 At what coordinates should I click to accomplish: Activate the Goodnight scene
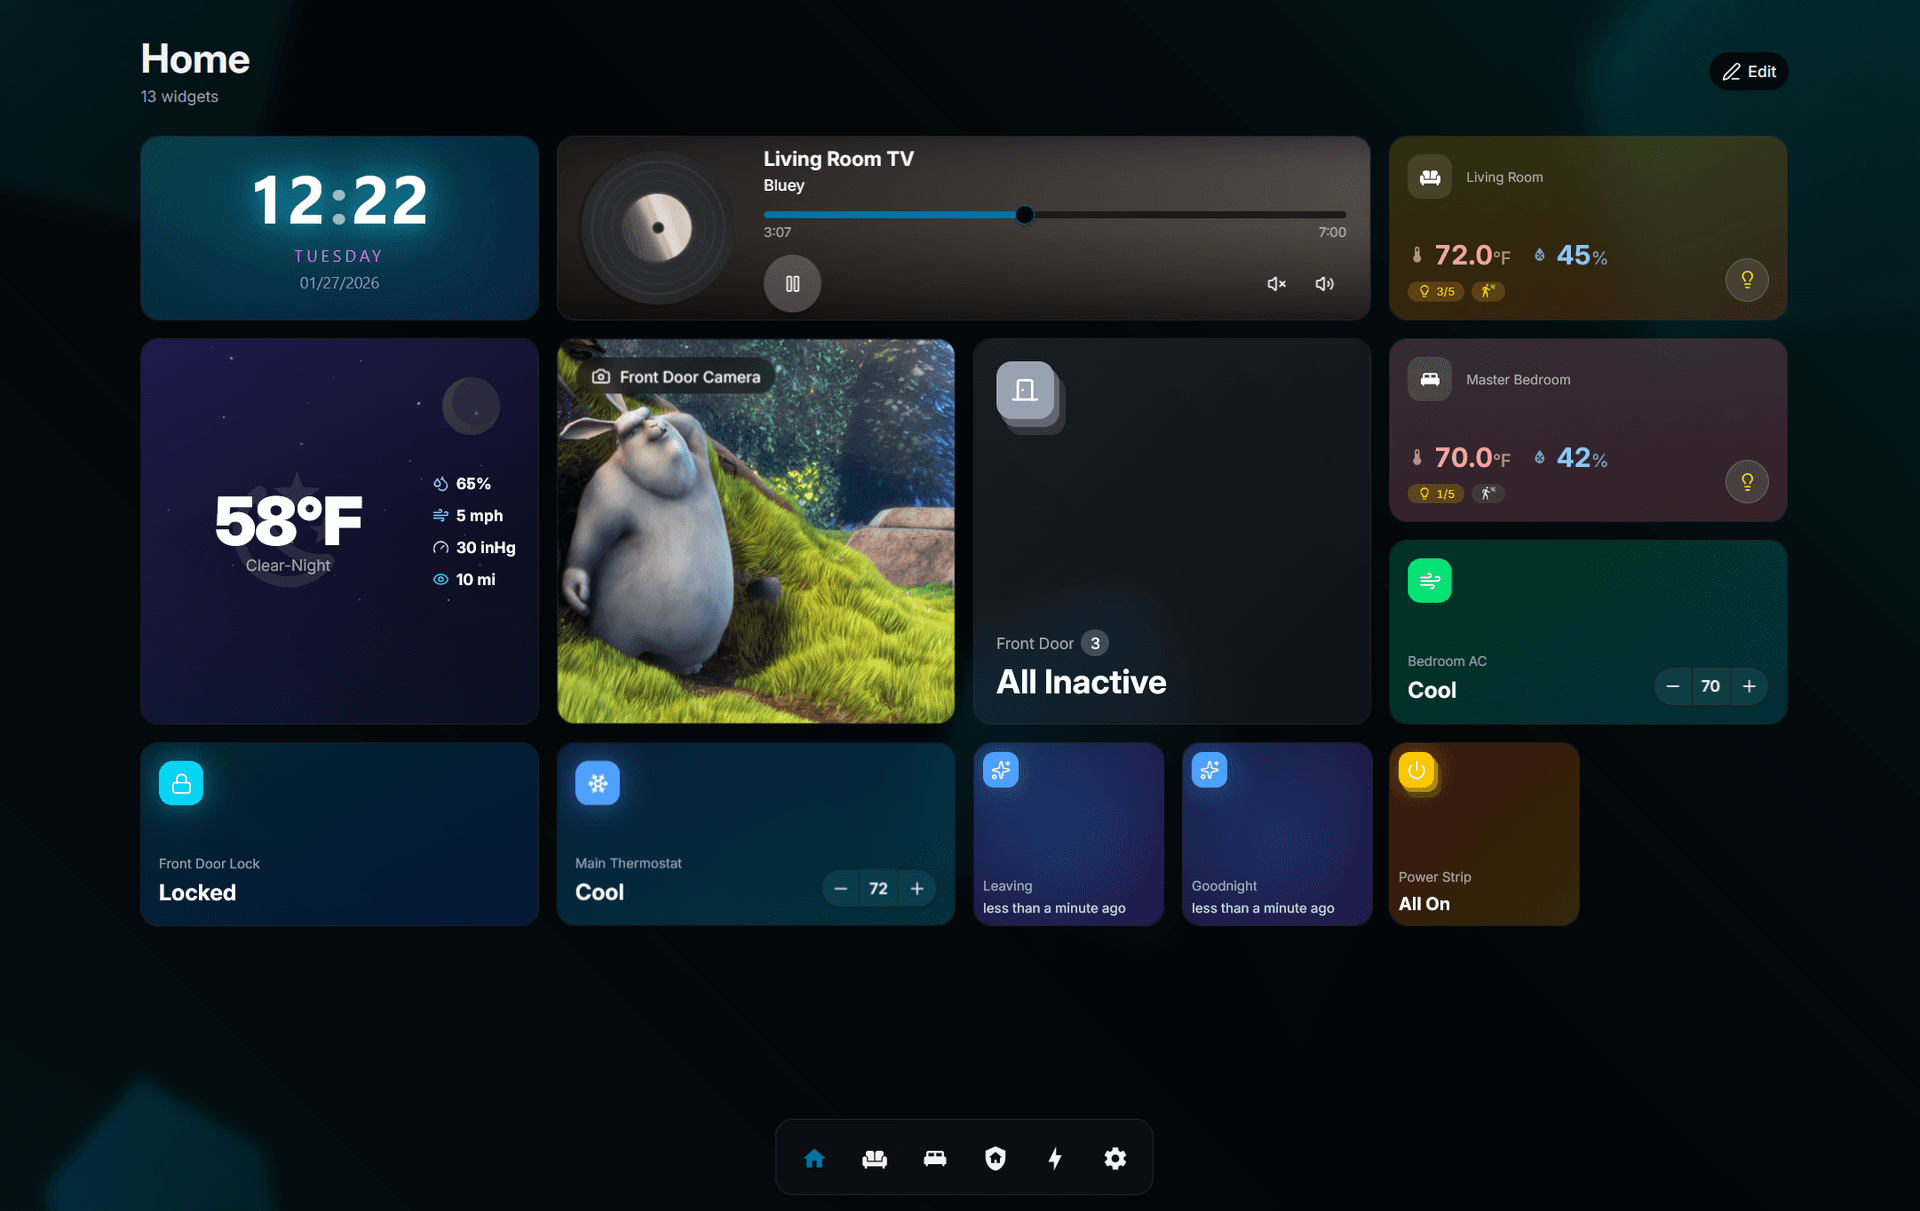pos(1277,834)
